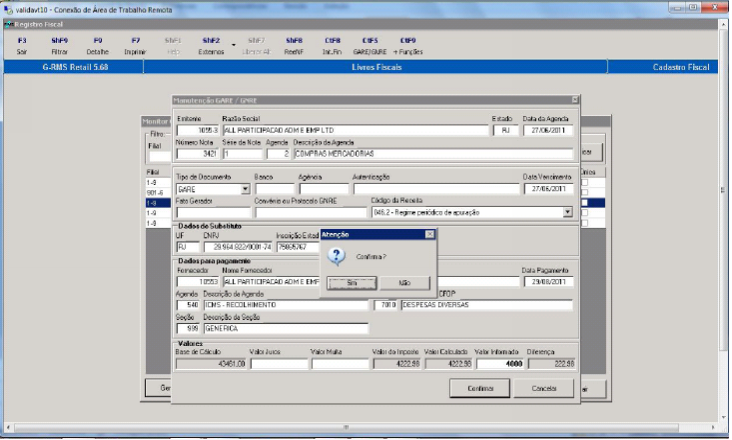Click F7 Imprimir toolbar item
This screenshot has height=440, width=732.
135,46
